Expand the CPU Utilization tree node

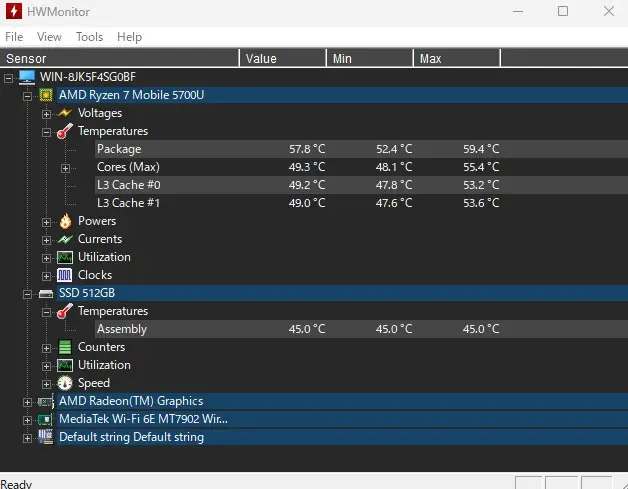[x=47, y=257]
